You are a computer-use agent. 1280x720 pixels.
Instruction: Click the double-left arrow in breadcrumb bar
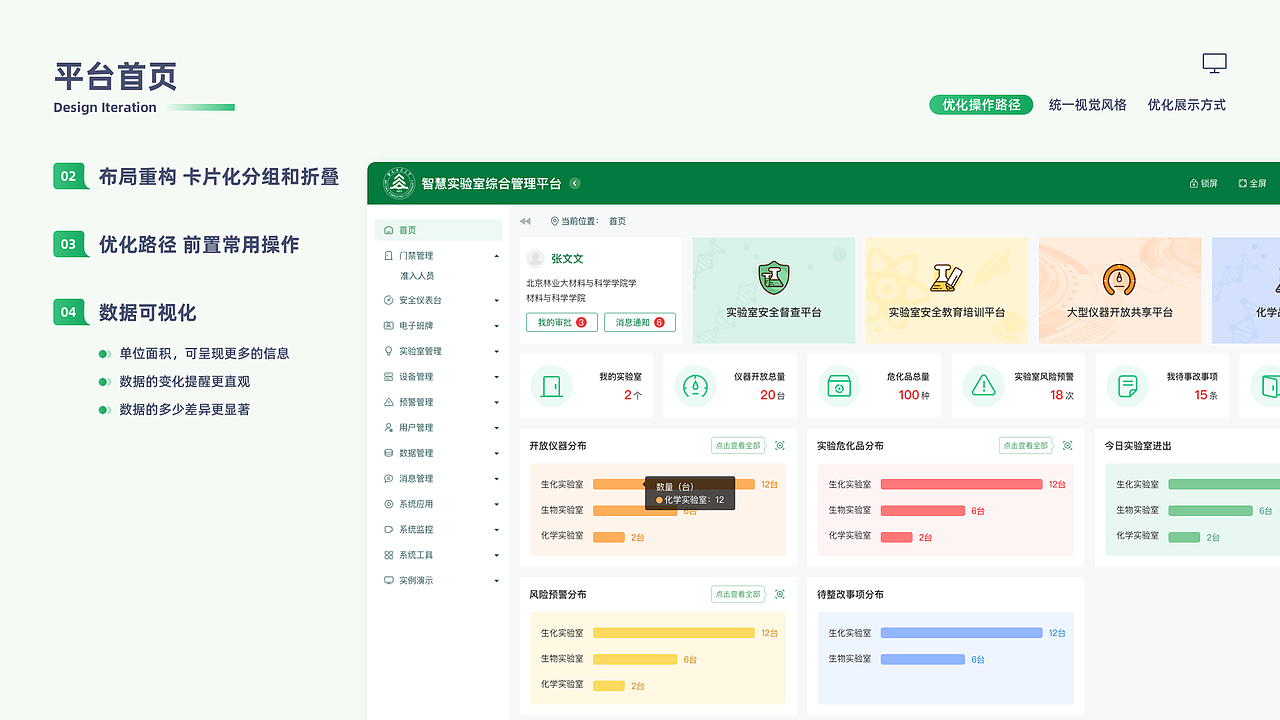click(525, 221)
